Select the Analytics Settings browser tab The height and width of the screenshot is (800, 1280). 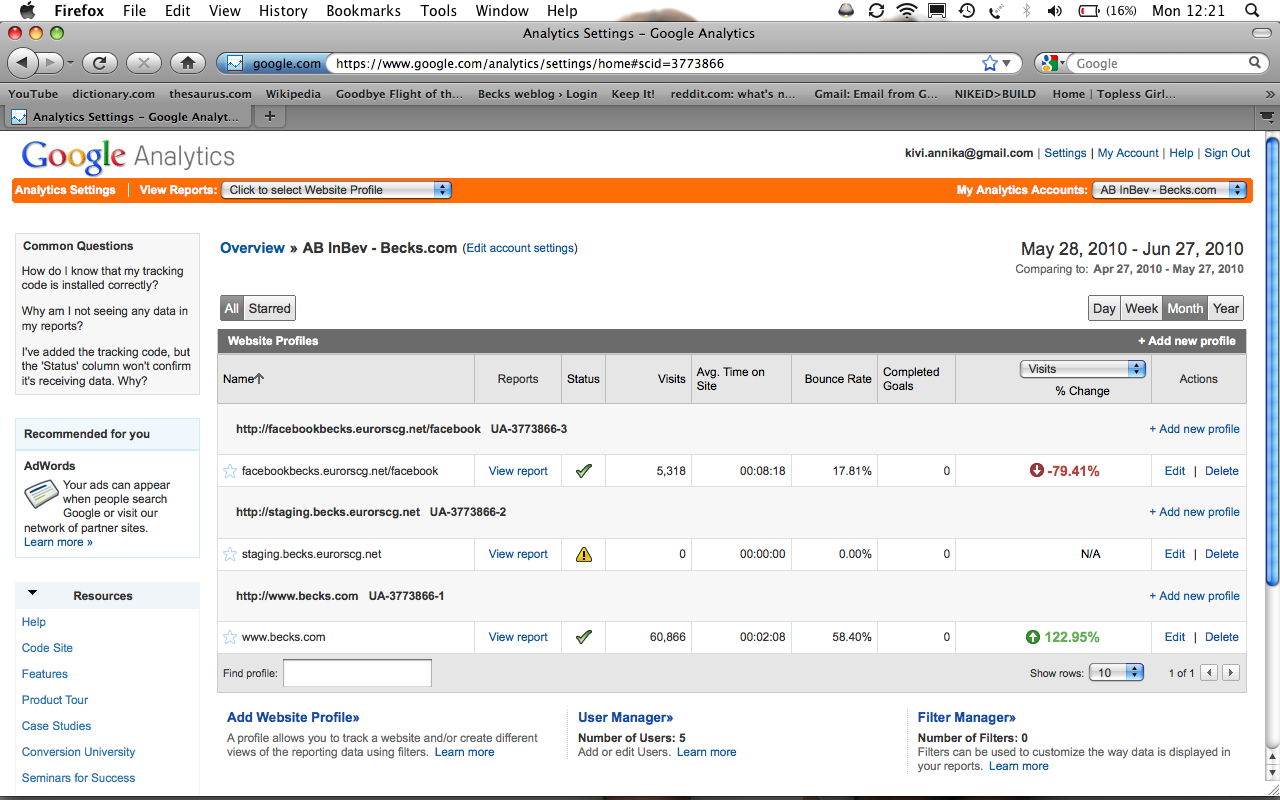pos(127,116)
